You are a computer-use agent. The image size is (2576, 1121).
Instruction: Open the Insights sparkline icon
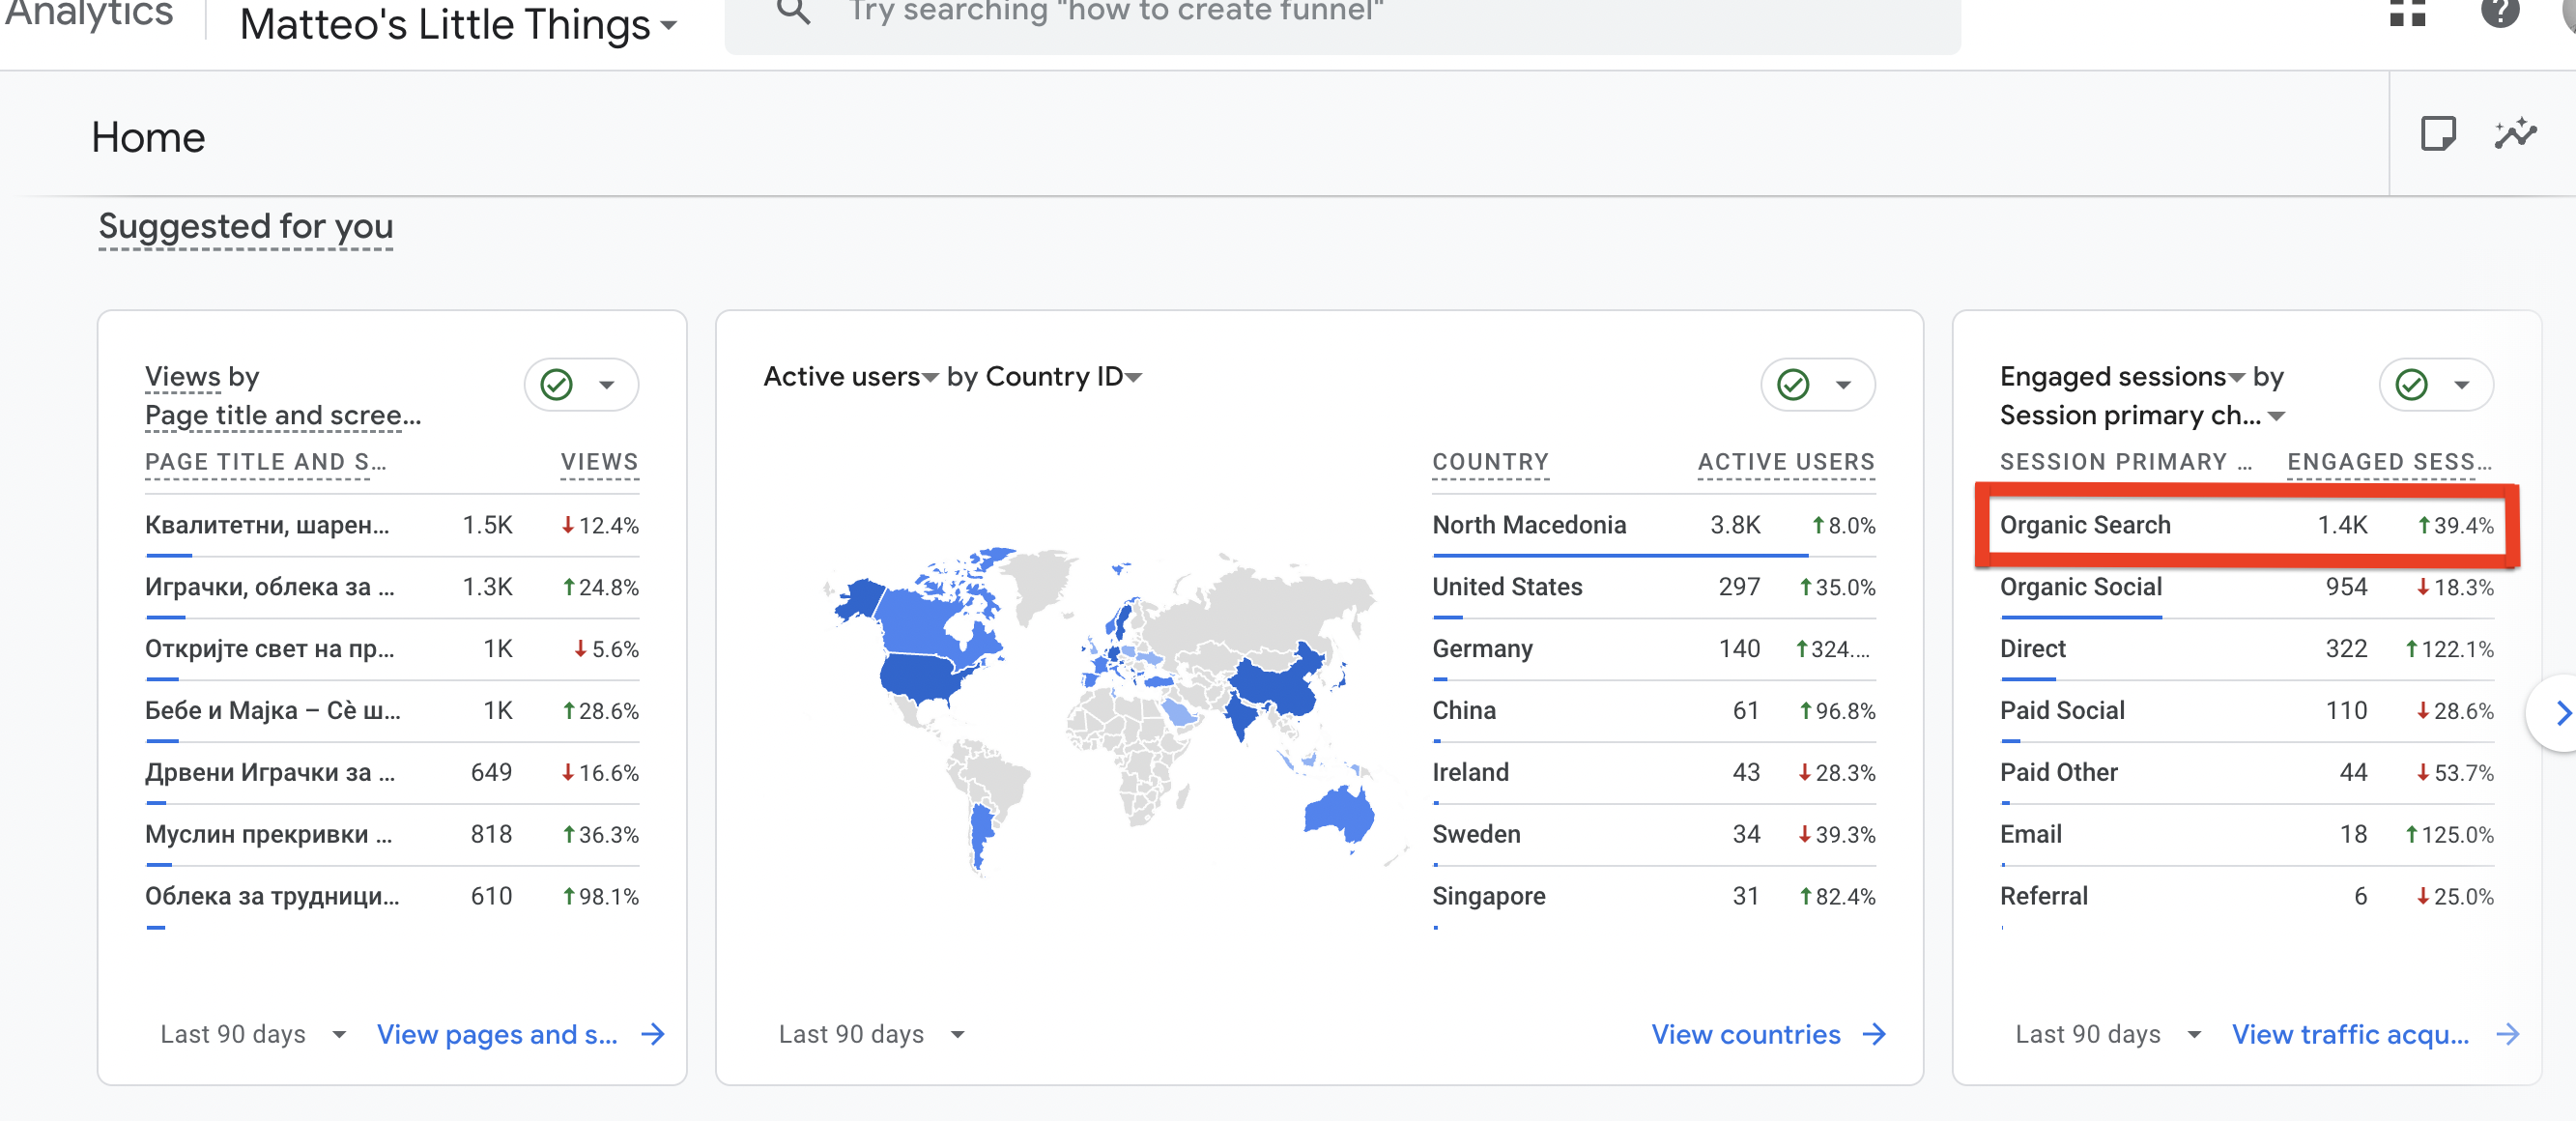(2515, 134)
